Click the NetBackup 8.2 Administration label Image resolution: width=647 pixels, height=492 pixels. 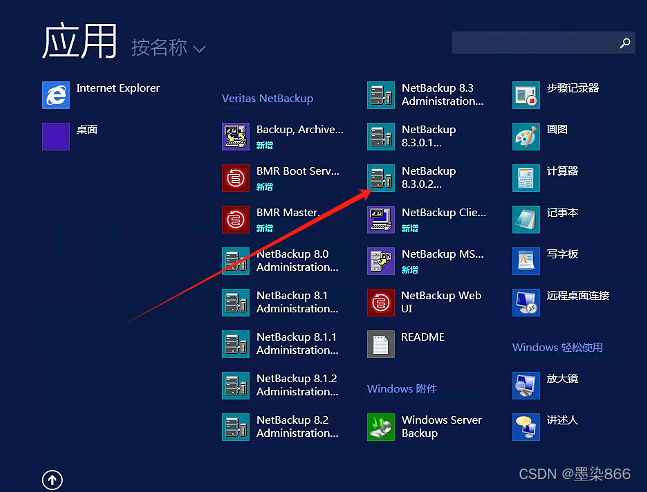(298, 426)
